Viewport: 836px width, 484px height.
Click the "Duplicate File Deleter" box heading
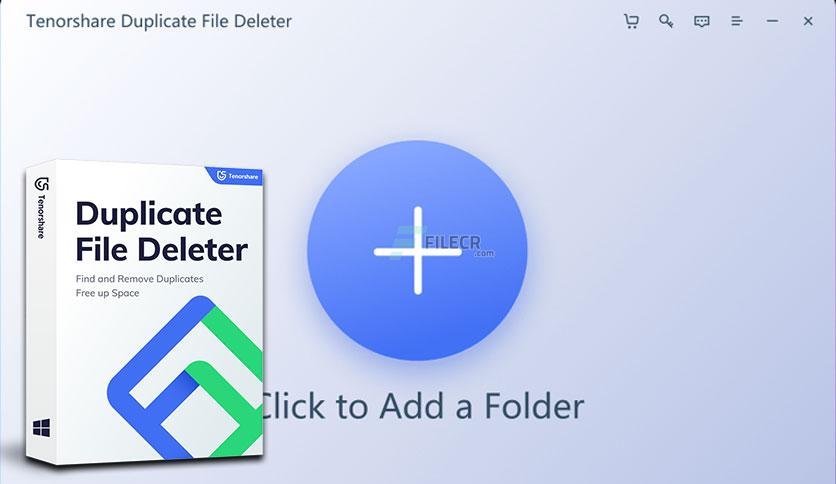162,231
